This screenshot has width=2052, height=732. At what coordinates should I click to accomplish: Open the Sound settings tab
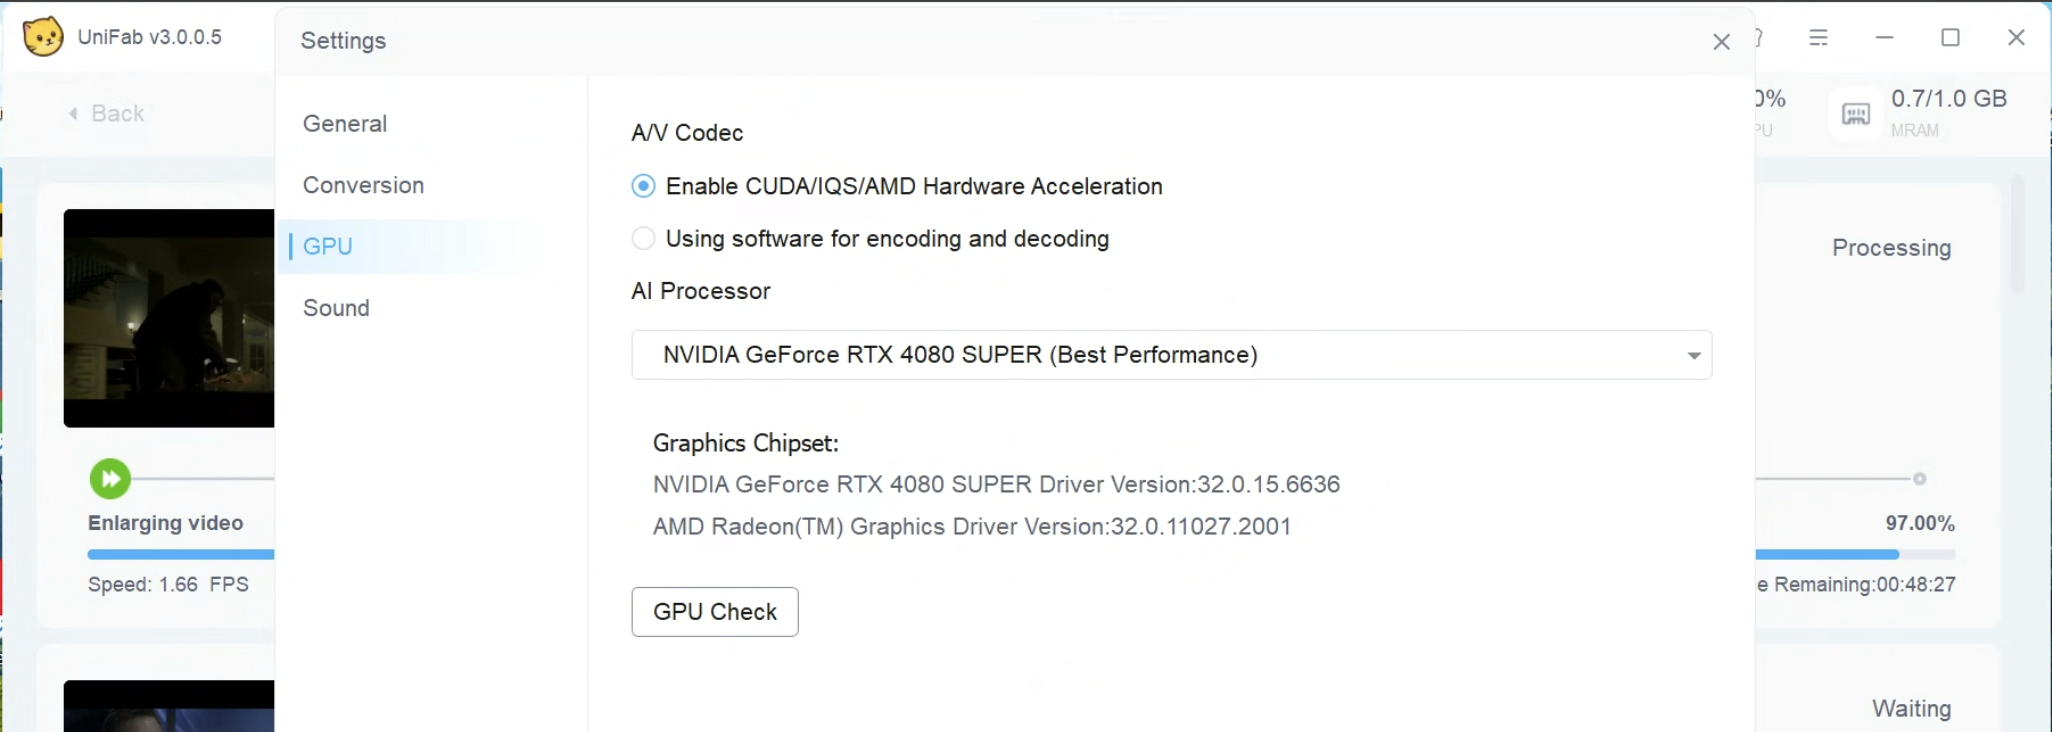point(337,308)
